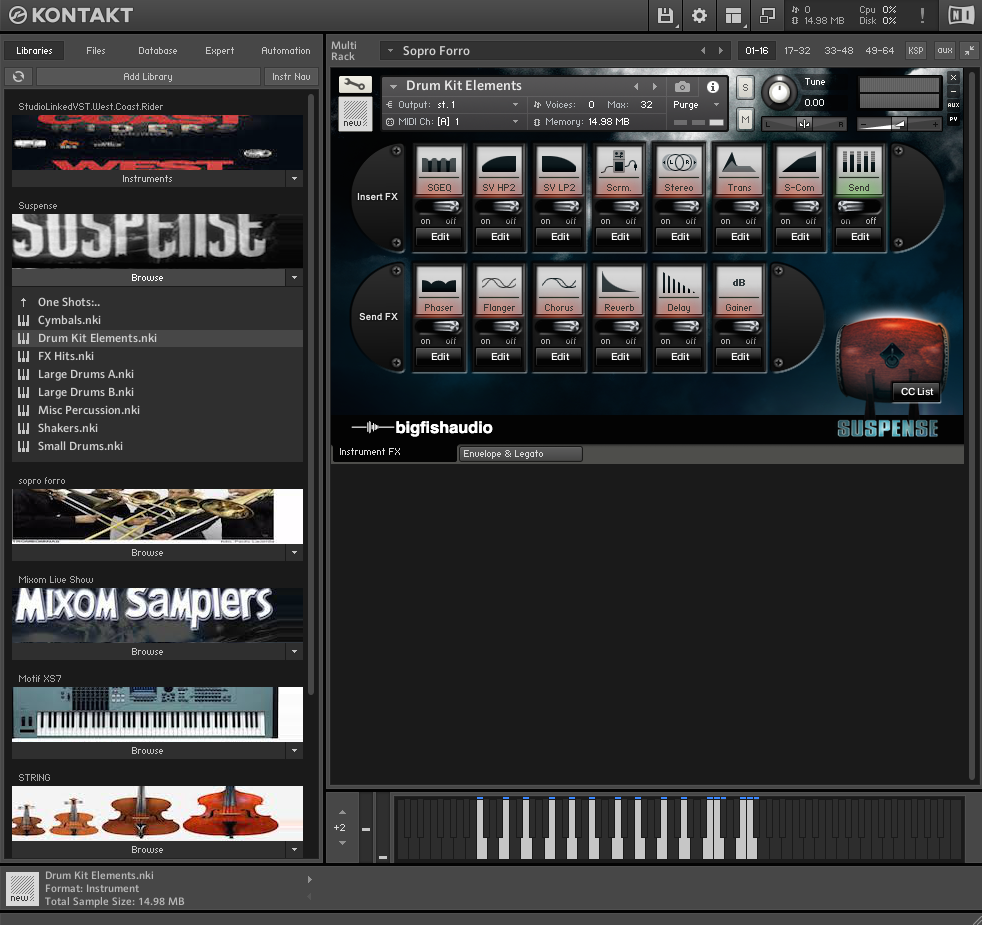Switch to the Expert tab
The width and height of the screenshot is (982, 925).
click(x=220, y=51)
